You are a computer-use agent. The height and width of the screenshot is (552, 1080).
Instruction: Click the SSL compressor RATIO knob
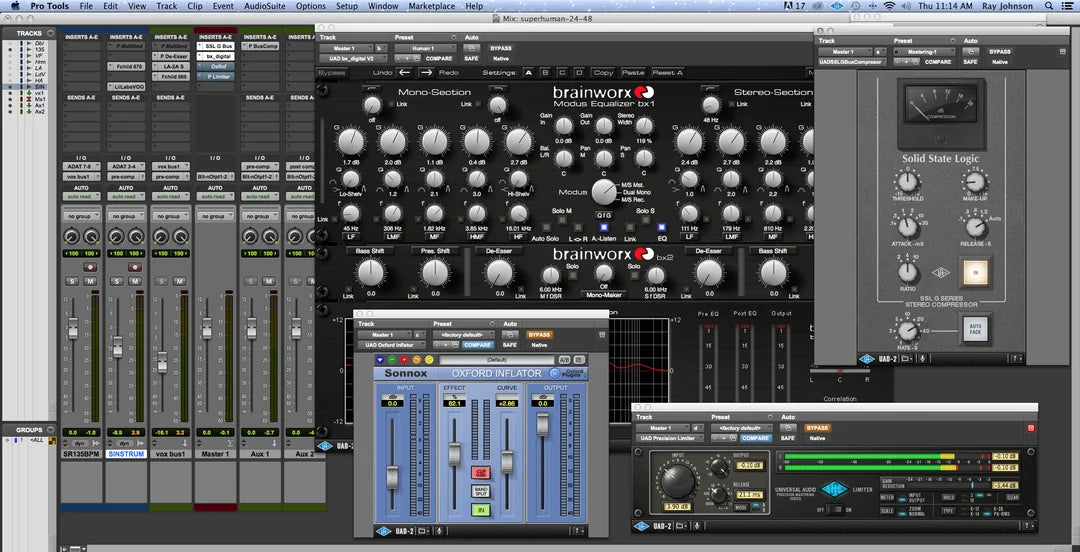pos(908,272)
